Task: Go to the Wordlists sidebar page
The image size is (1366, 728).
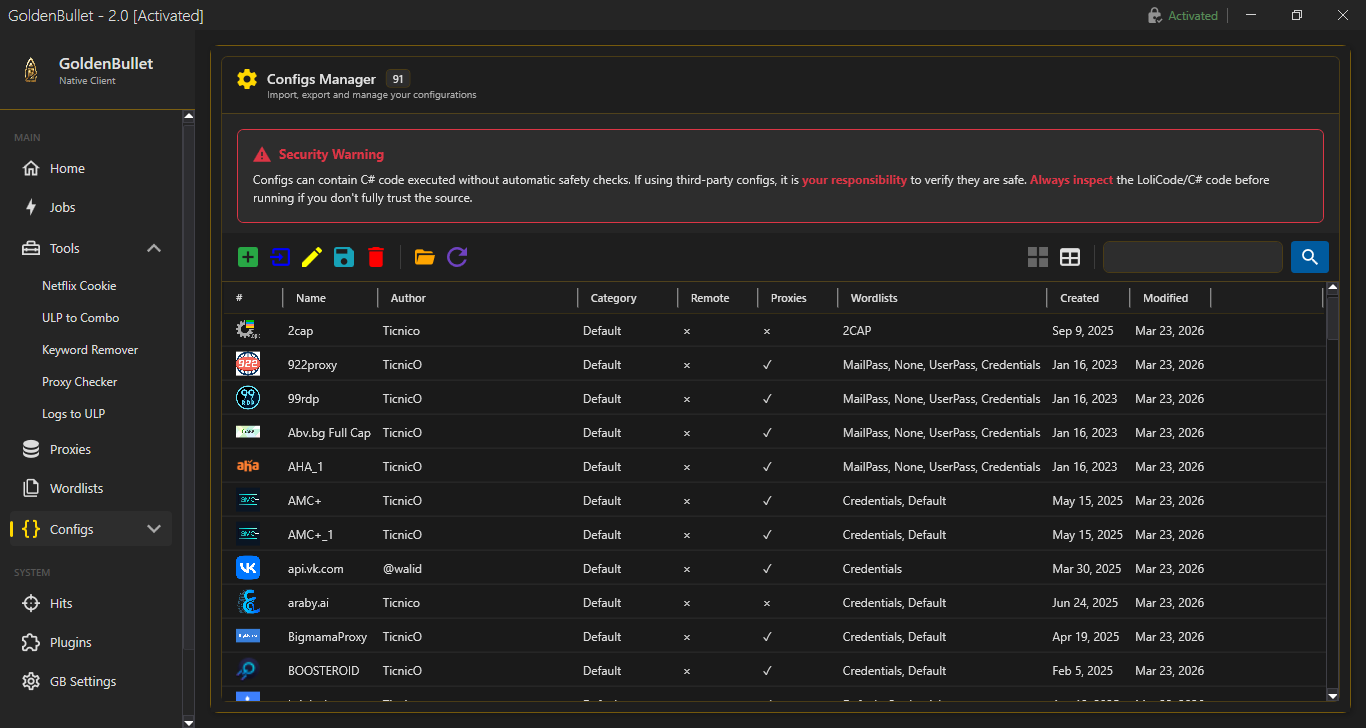Action: [x=76, y=489]
